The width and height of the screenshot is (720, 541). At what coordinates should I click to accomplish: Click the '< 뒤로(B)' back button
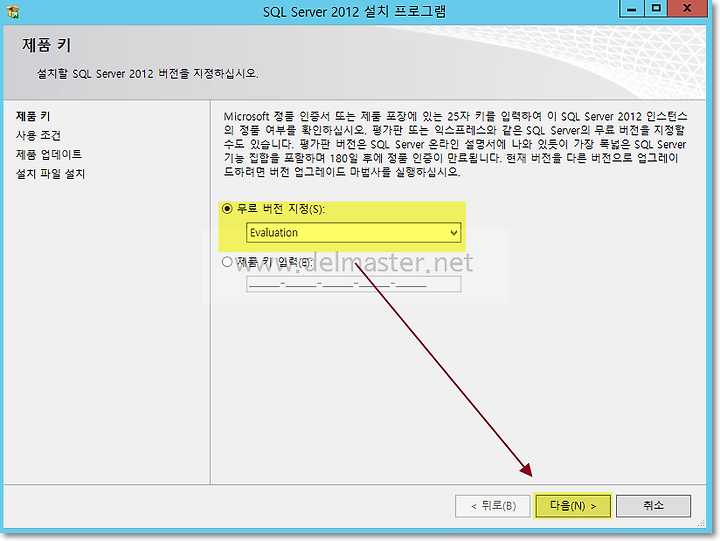click(x=493, y=506)
